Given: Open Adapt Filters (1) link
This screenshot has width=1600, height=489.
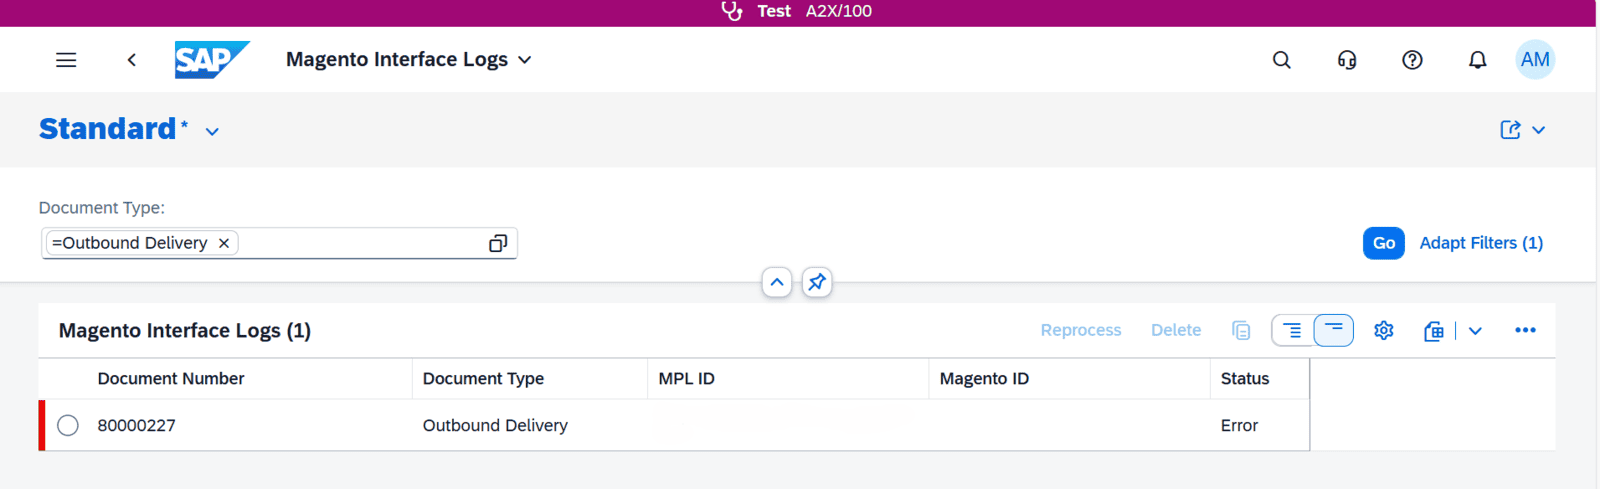Looking at the screenshot, I should tap(1481, 243).
